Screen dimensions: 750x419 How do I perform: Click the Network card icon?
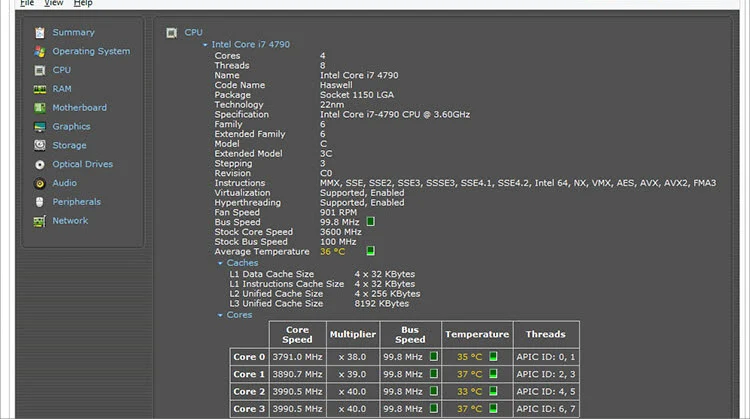click(40, 221)
